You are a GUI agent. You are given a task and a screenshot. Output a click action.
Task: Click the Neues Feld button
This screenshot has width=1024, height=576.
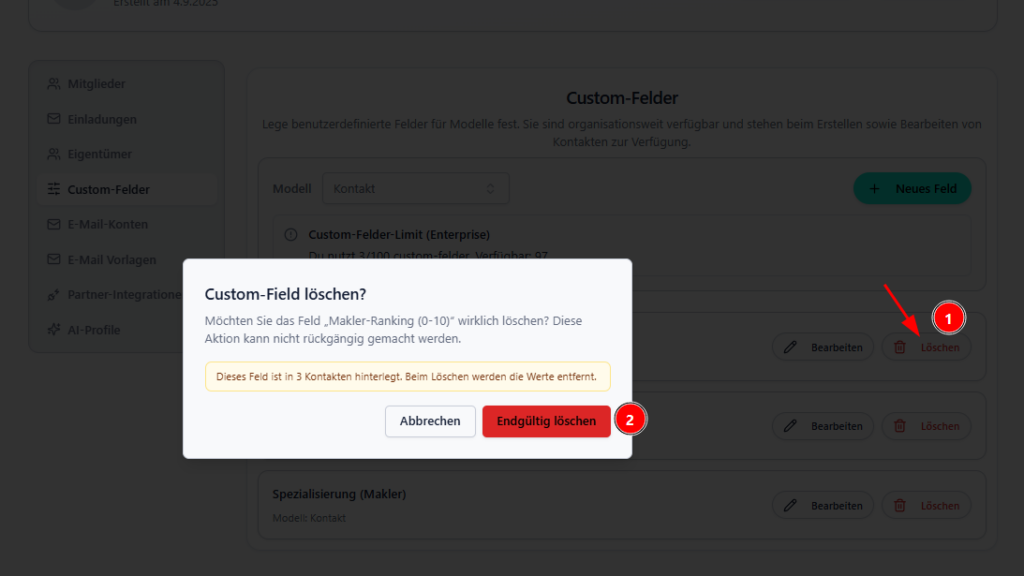[x=912, y=188]
